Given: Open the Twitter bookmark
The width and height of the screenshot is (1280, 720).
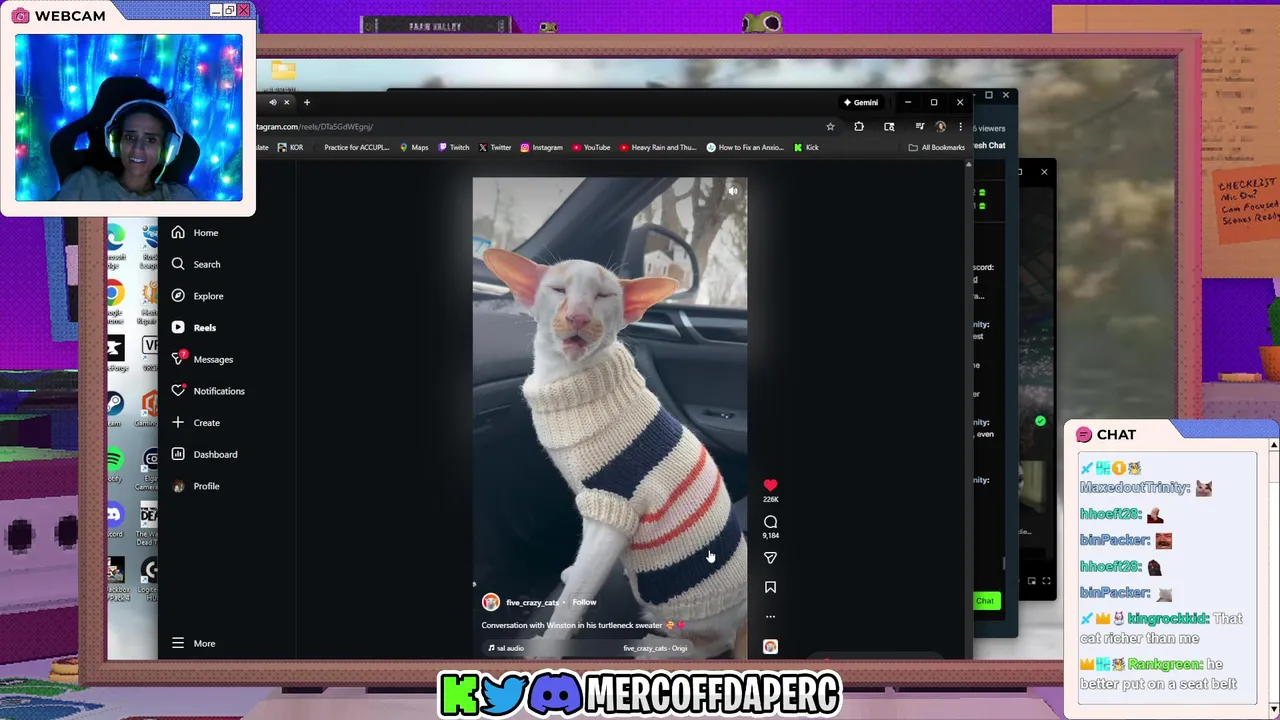Looking at the screenshot, I should (495, 148).
